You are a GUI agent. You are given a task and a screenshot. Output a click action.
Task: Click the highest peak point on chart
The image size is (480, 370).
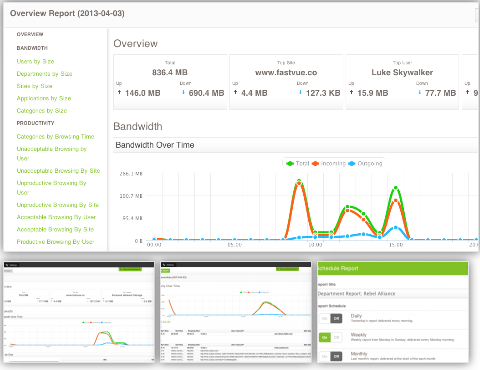tap(299, 181)
